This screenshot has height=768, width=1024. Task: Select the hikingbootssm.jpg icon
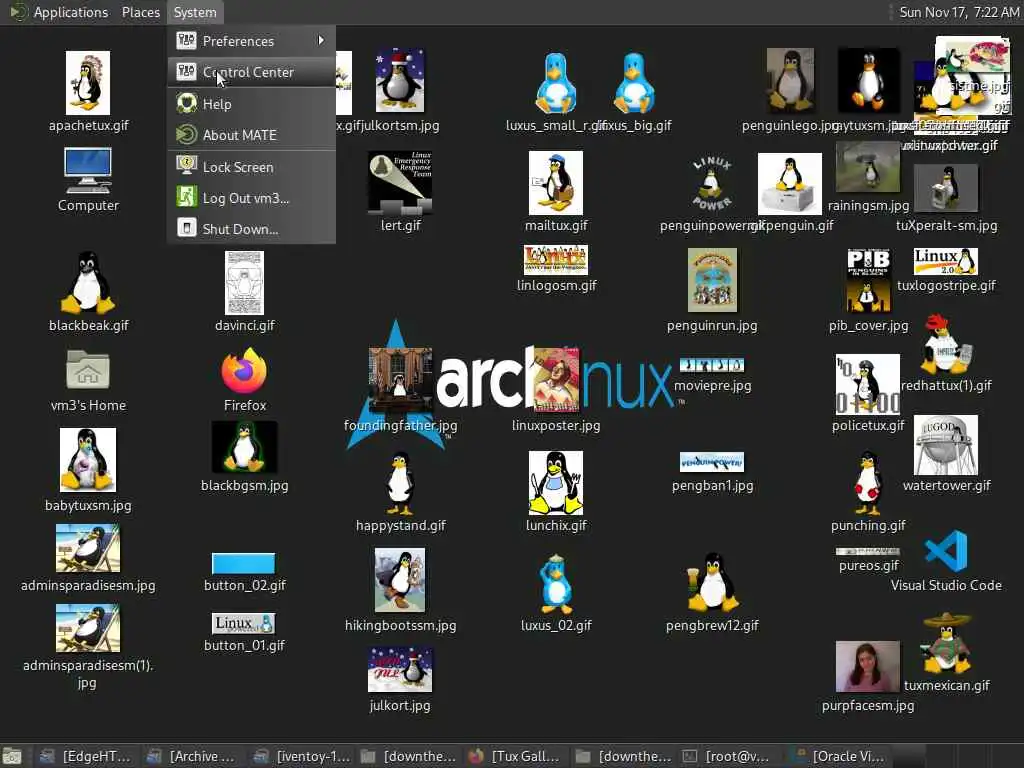[x=400, y=581]
